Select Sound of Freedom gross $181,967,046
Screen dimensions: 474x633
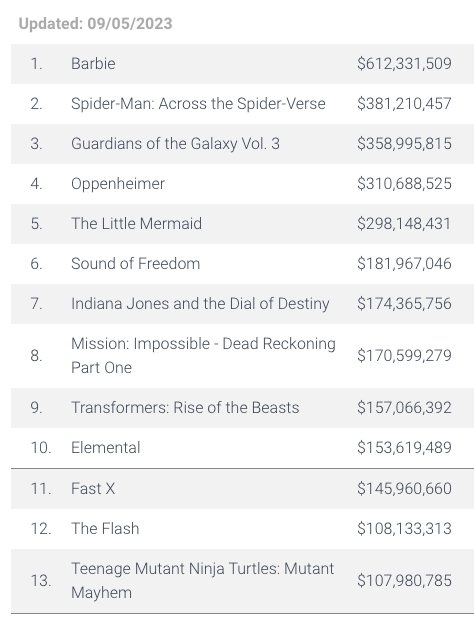tap(404, 264)
